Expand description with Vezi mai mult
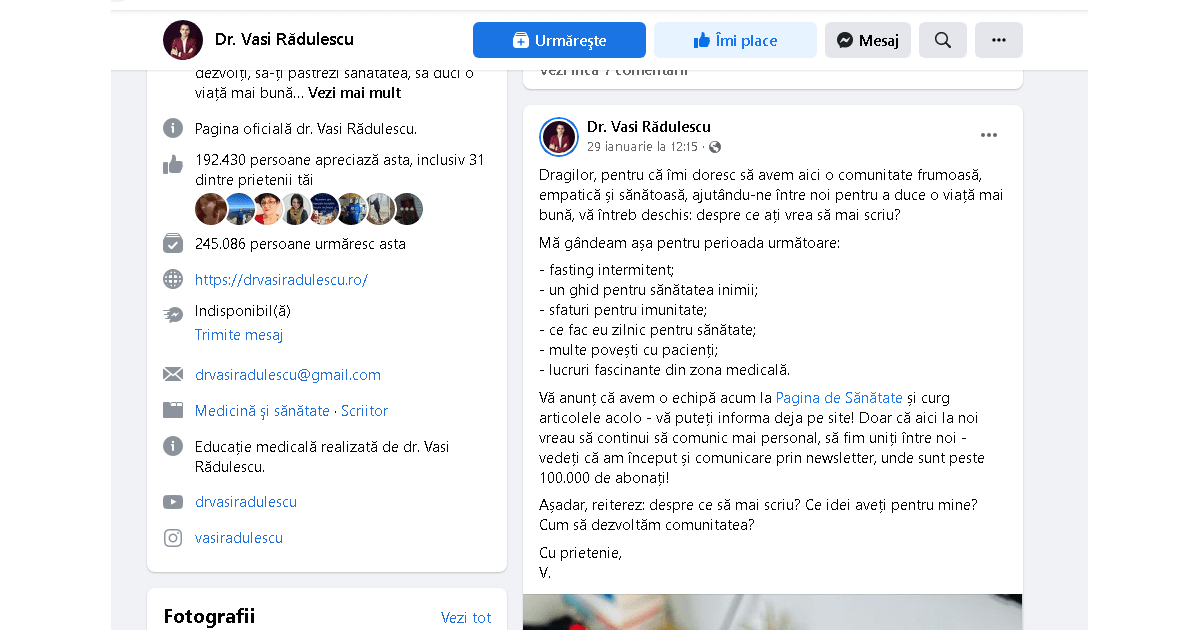The image size is (1200, 630). coord(354,93)
